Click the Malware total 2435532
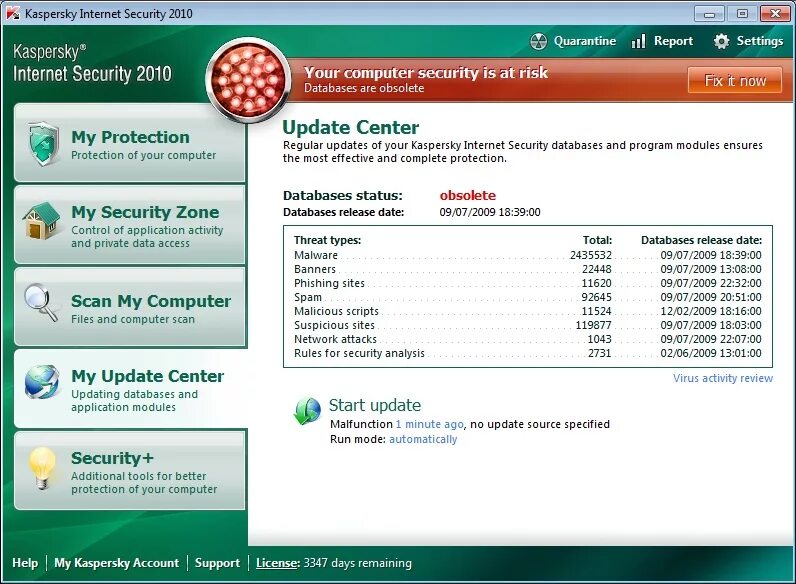Viewport: 796px width, 584px height. [x=590, y=255]
